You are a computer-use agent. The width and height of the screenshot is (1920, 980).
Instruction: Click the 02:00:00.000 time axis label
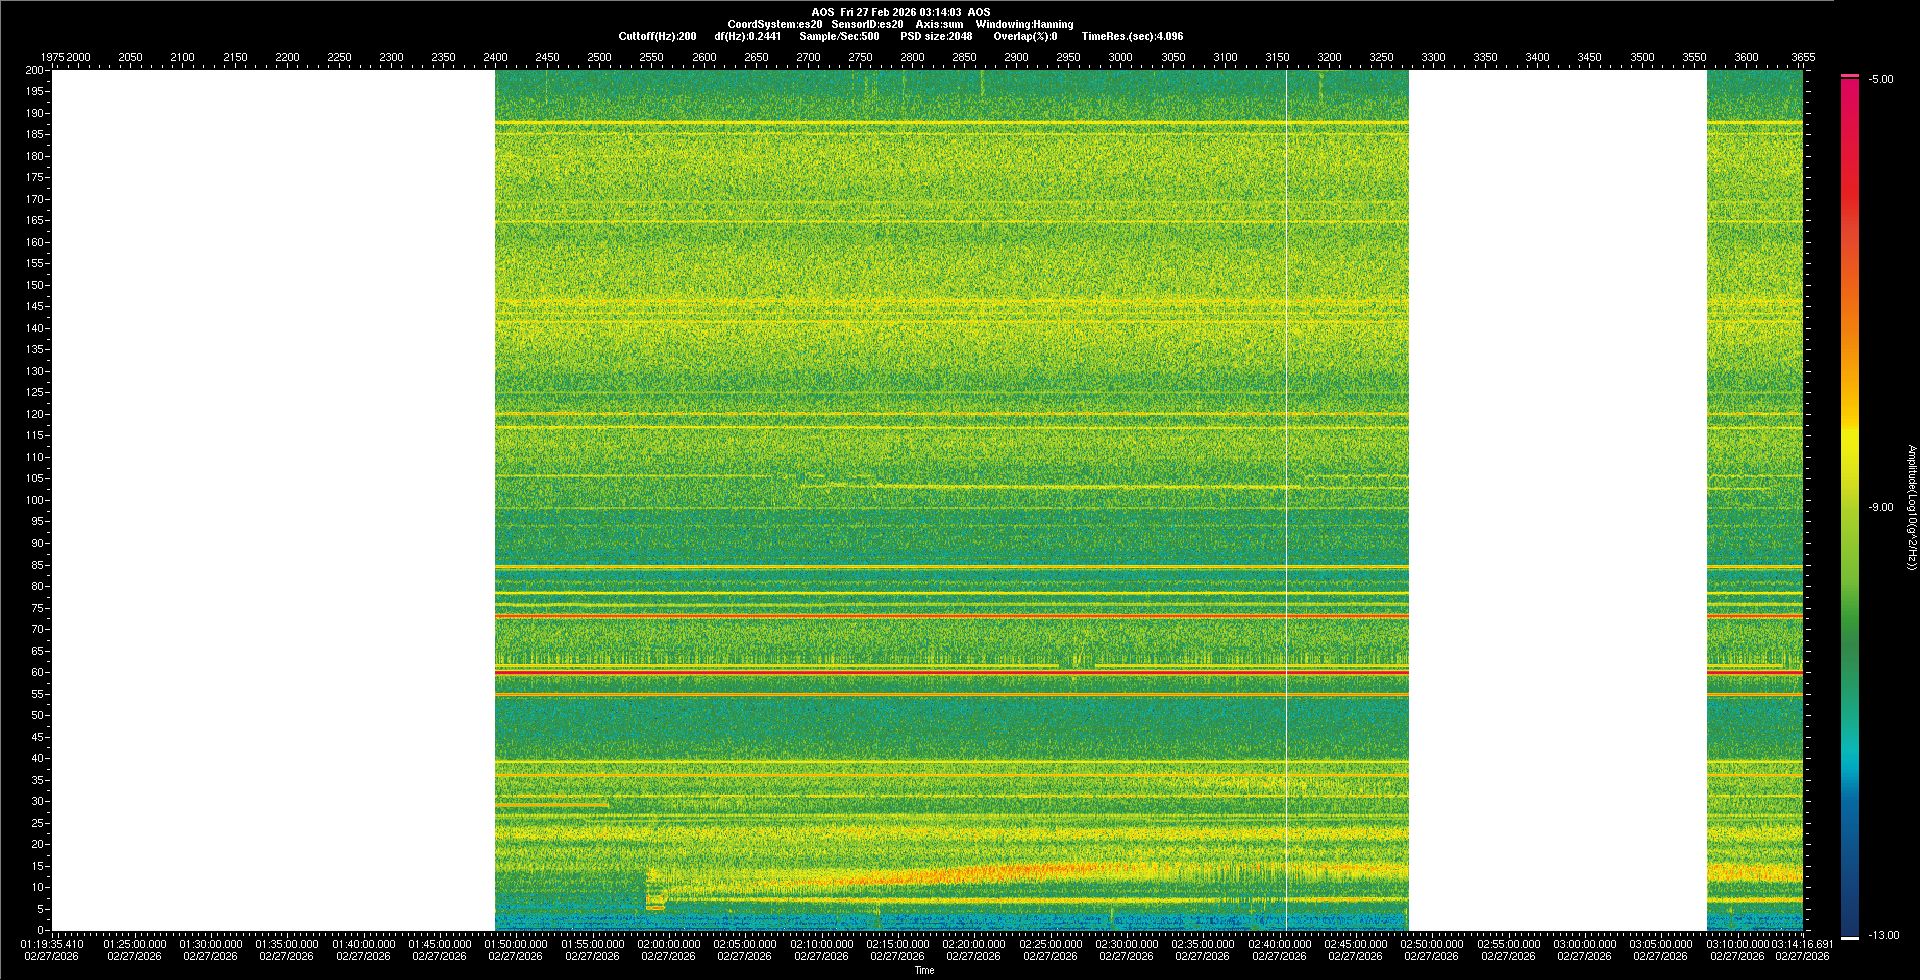[x=669, y=944]
